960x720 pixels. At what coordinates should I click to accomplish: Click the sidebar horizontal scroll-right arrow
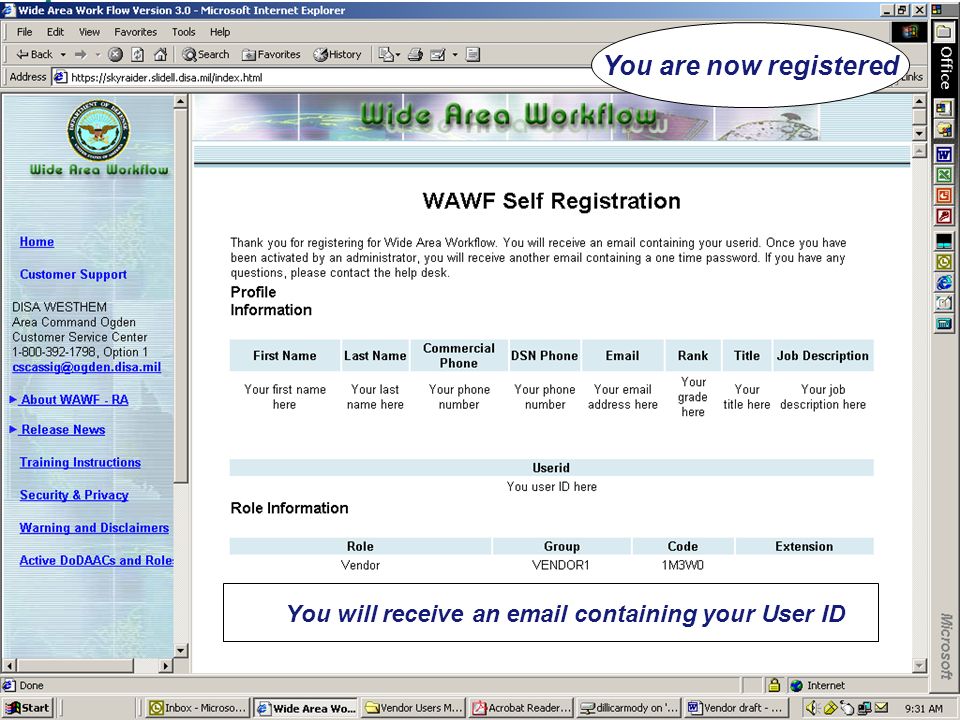click(x=166, y=665)
